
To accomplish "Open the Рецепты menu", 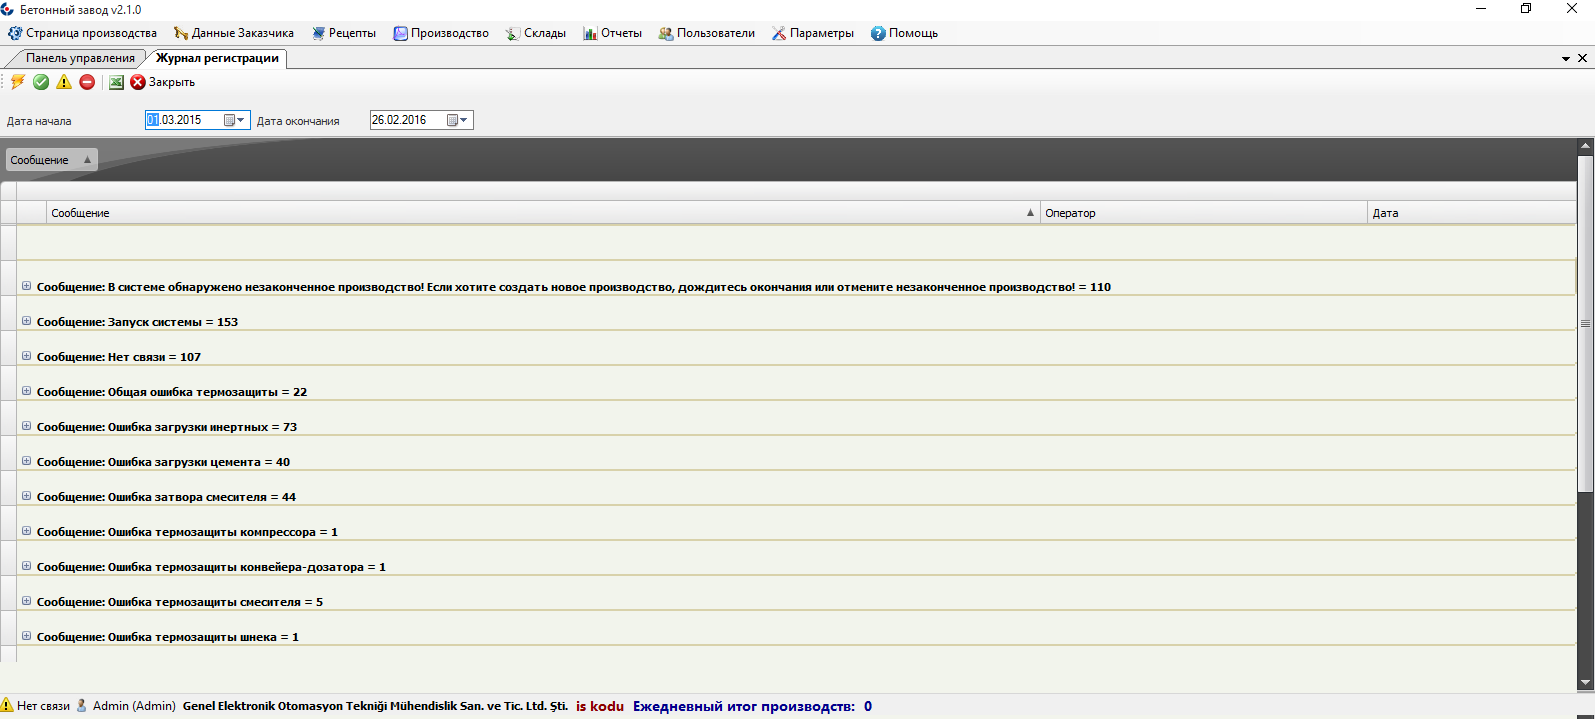I will click(x=344, y=33).
